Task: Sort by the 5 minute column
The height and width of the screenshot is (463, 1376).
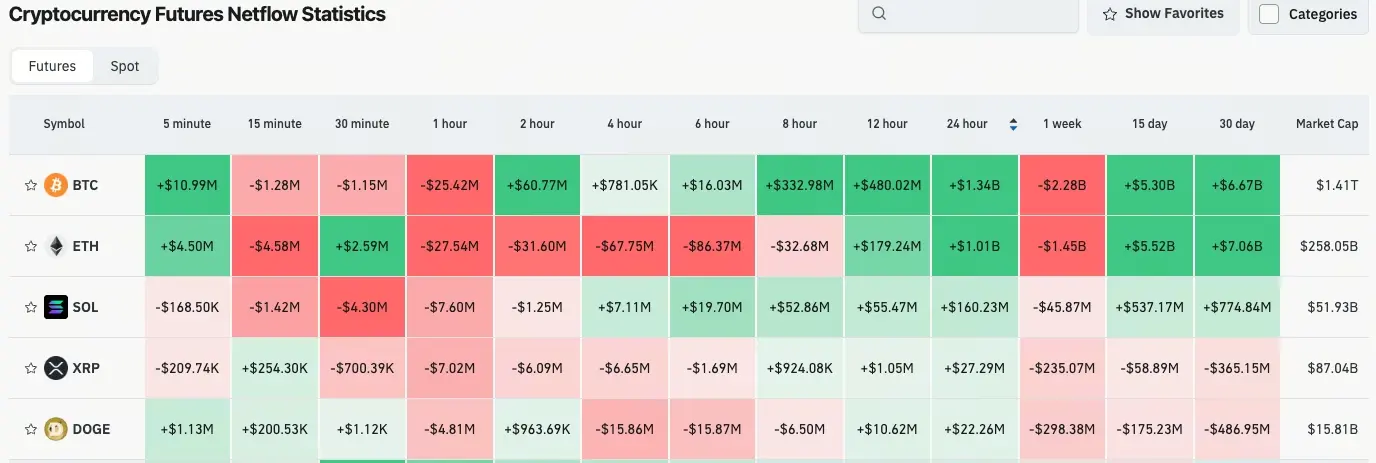Action: pyautogui.click(x=187, y=124)
